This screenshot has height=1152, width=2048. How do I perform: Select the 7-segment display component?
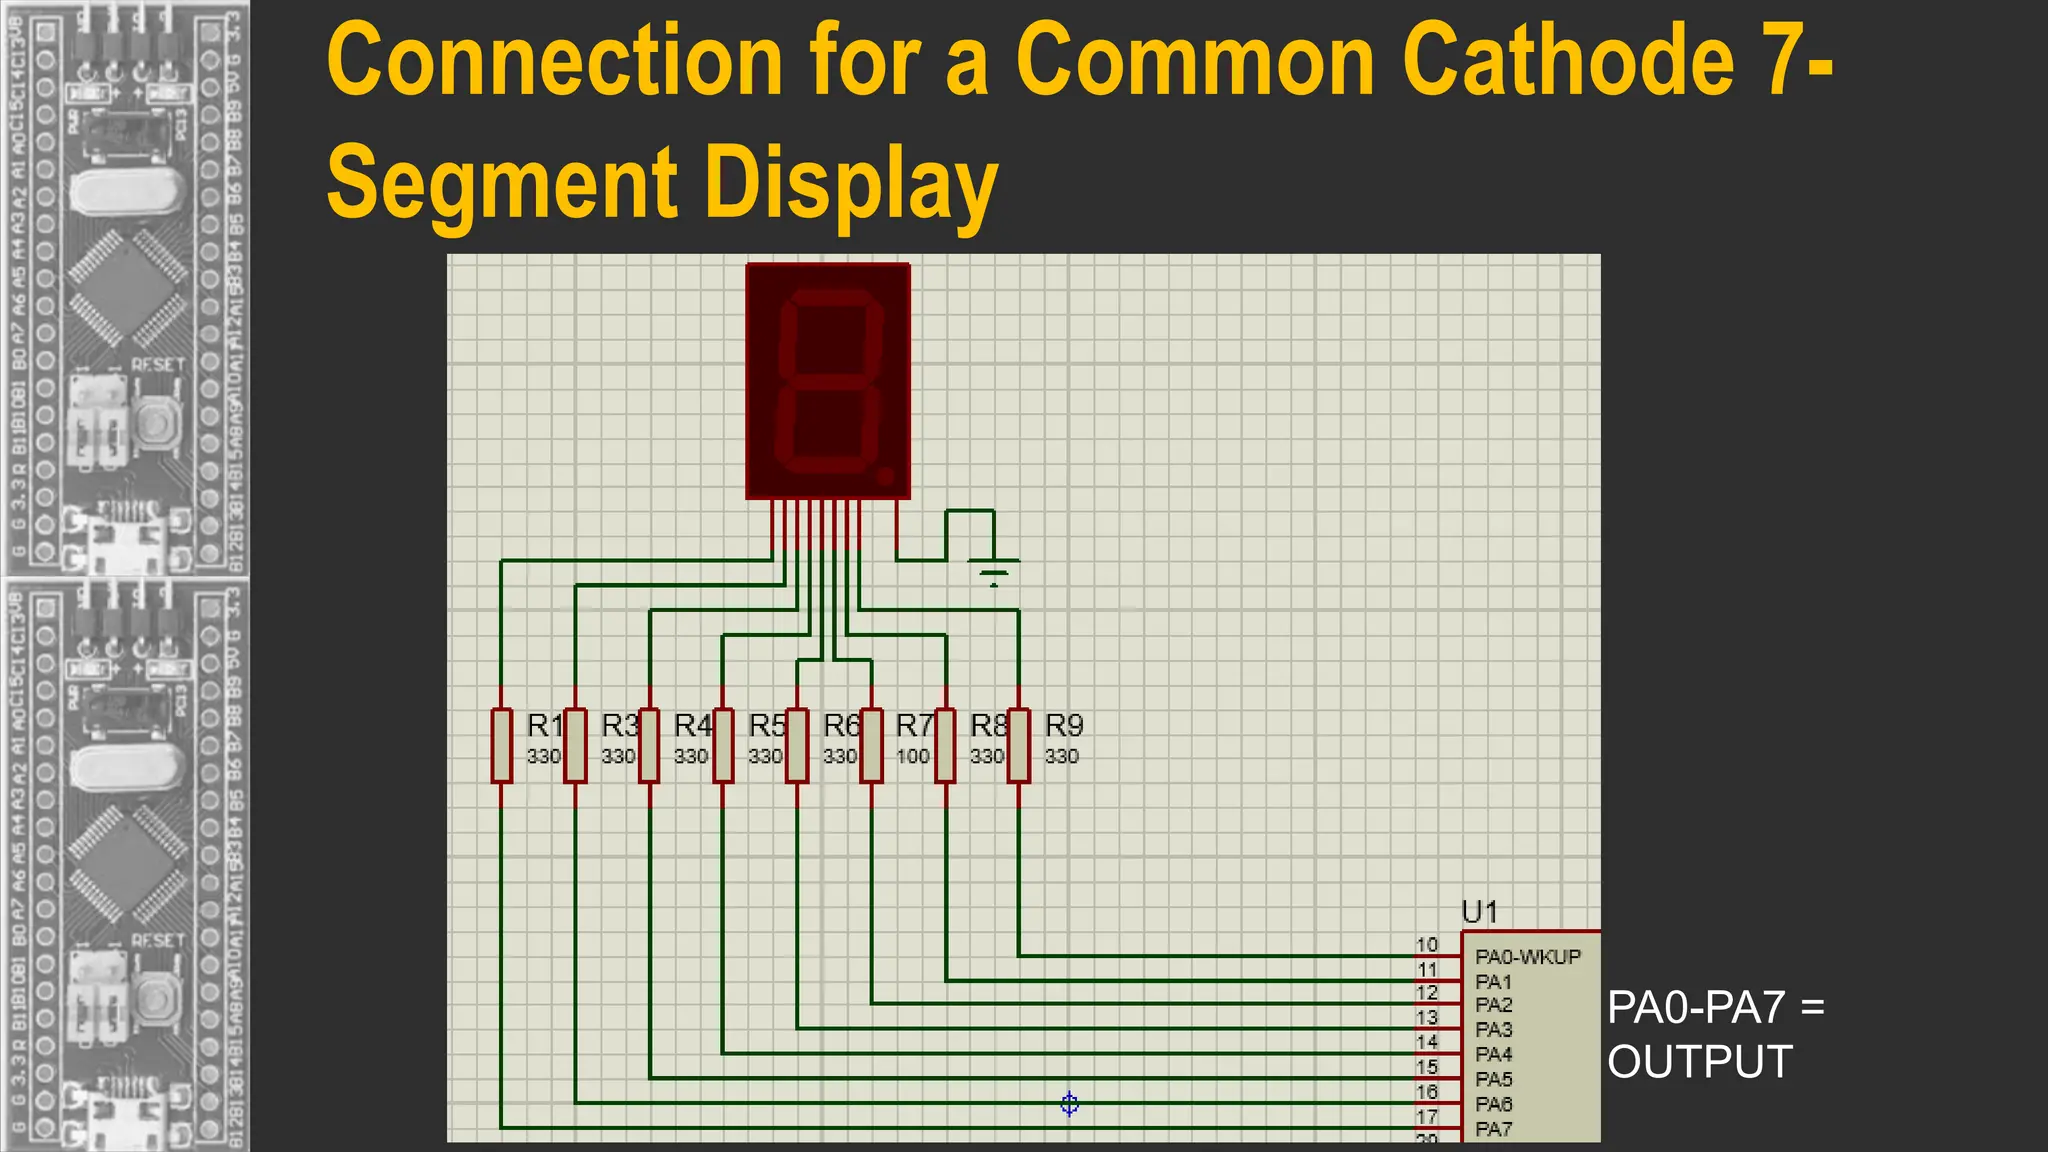tap(828, 381)
